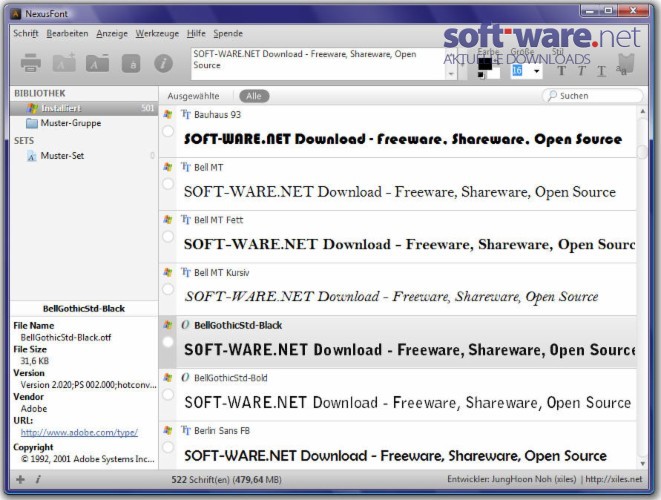The image size is (661, 500).
Task: Click the OpenType icon next to BellGothicStd-Black
Action: pyautogui.click(x=185, y=325)
